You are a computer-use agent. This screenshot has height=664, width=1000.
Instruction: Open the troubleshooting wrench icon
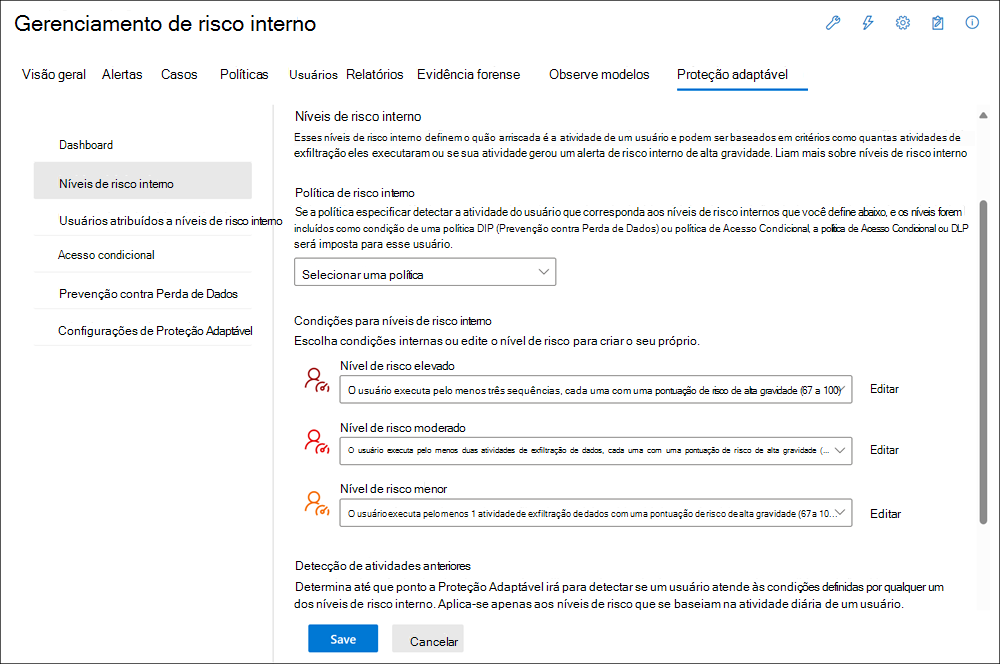(833, 23)
